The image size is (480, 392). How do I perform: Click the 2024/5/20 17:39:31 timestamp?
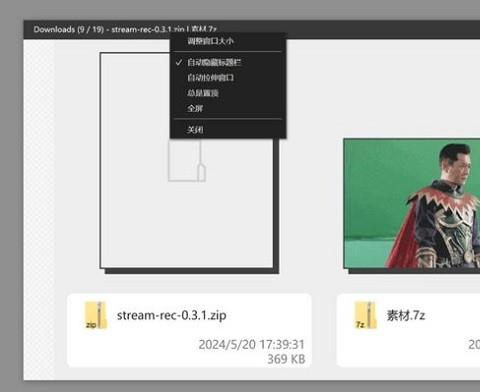(252, 344)
